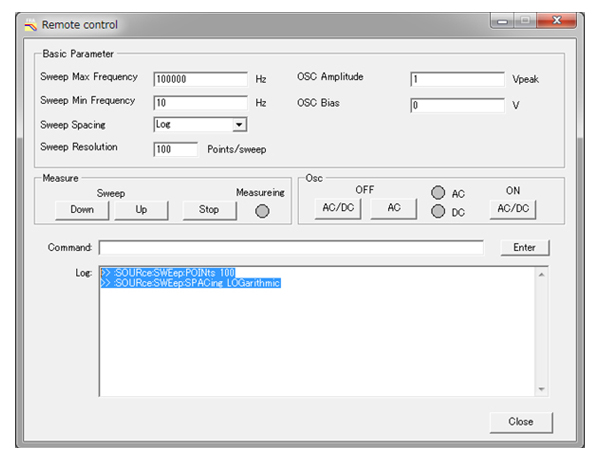Screen dimensions: 600x460
Task: Focus the Sweep Max Frequency field
Action: (200, 79)
